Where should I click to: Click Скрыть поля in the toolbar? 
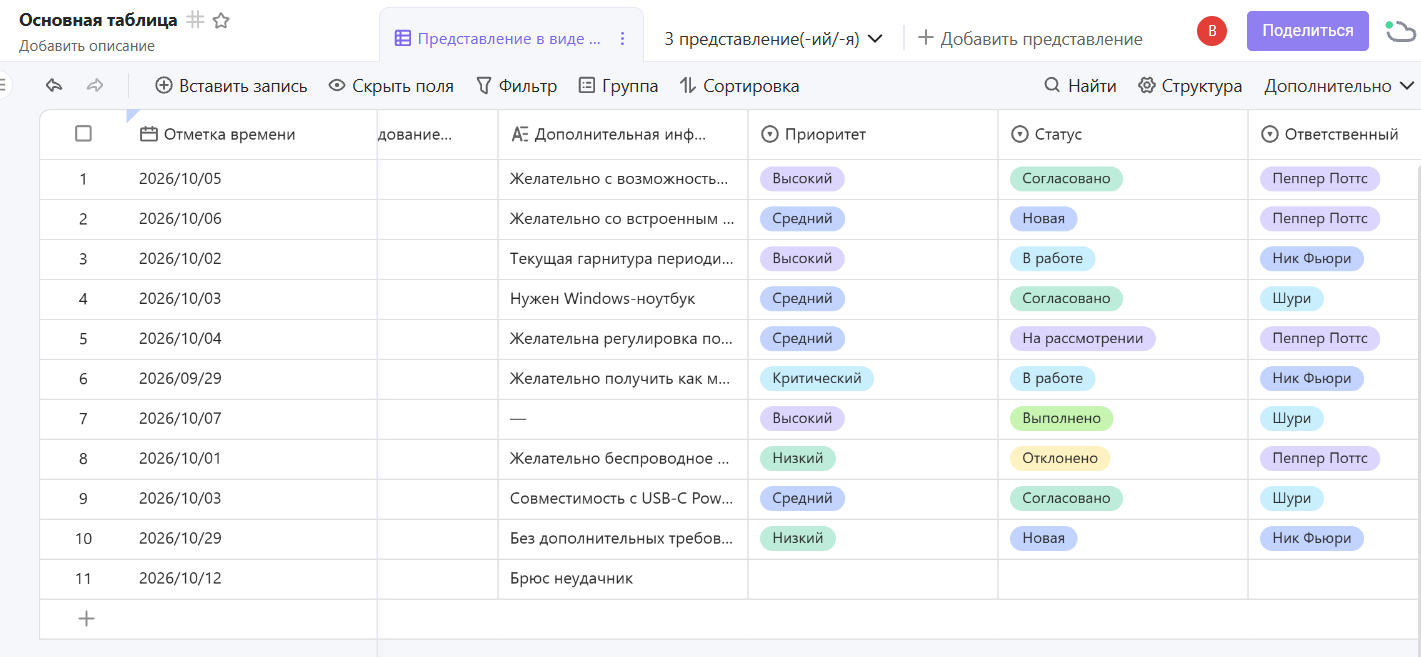coord(391,86)
